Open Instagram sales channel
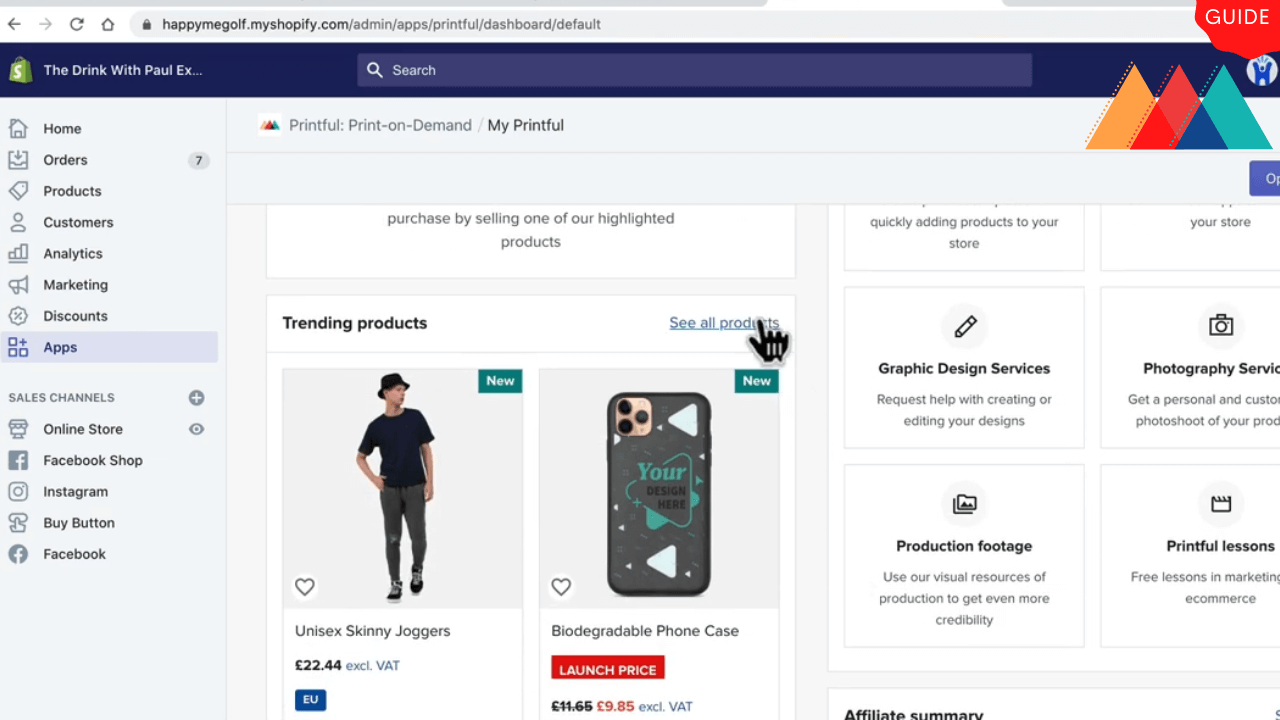The height and width of the screenshot is (720, 1280). point(75,492)
